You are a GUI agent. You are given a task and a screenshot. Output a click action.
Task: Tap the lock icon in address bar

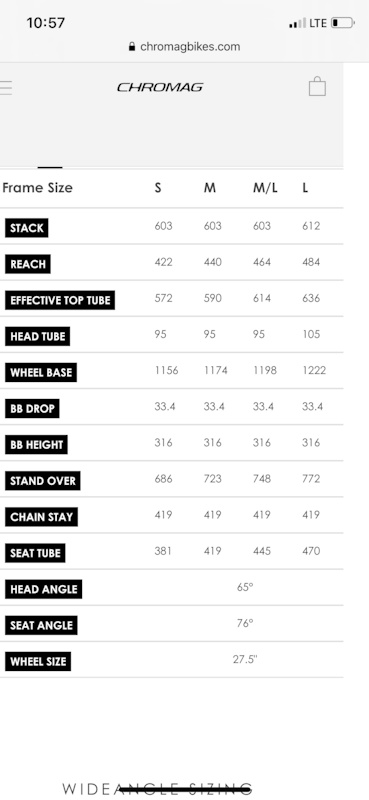[x=132, y=47]
